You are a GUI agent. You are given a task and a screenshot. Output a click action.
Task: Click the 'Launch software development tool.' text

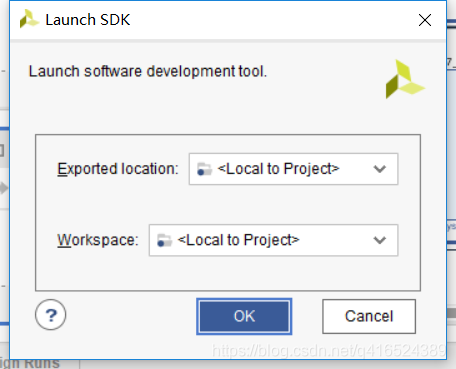[x=148, y=71]
